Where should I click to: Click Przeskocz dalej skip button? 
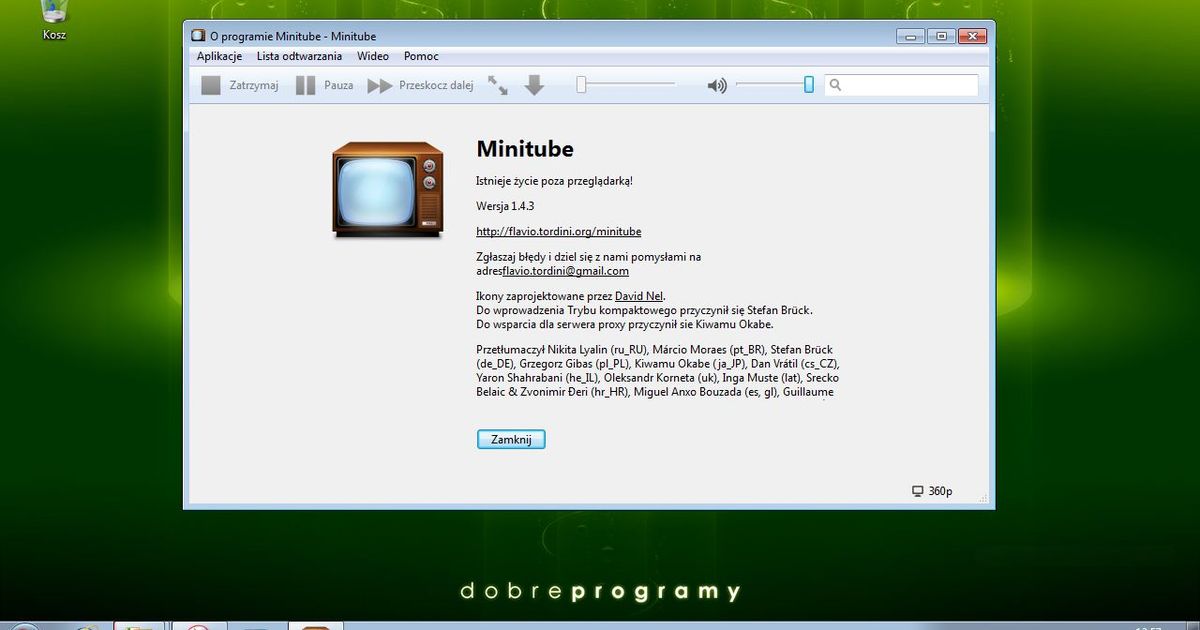click(x=421, y=86)
